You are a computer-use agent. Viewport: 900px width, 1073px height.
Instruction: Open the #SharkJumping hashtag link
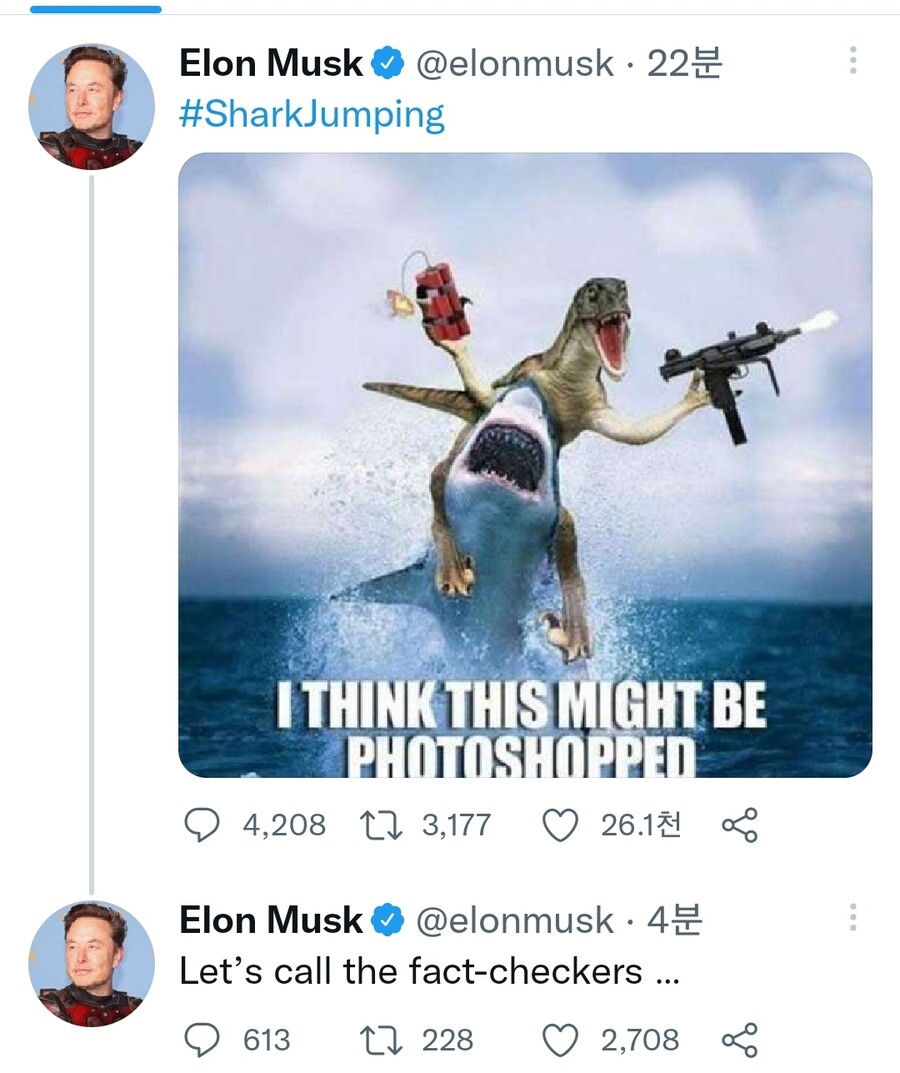[x=311, y=114]
